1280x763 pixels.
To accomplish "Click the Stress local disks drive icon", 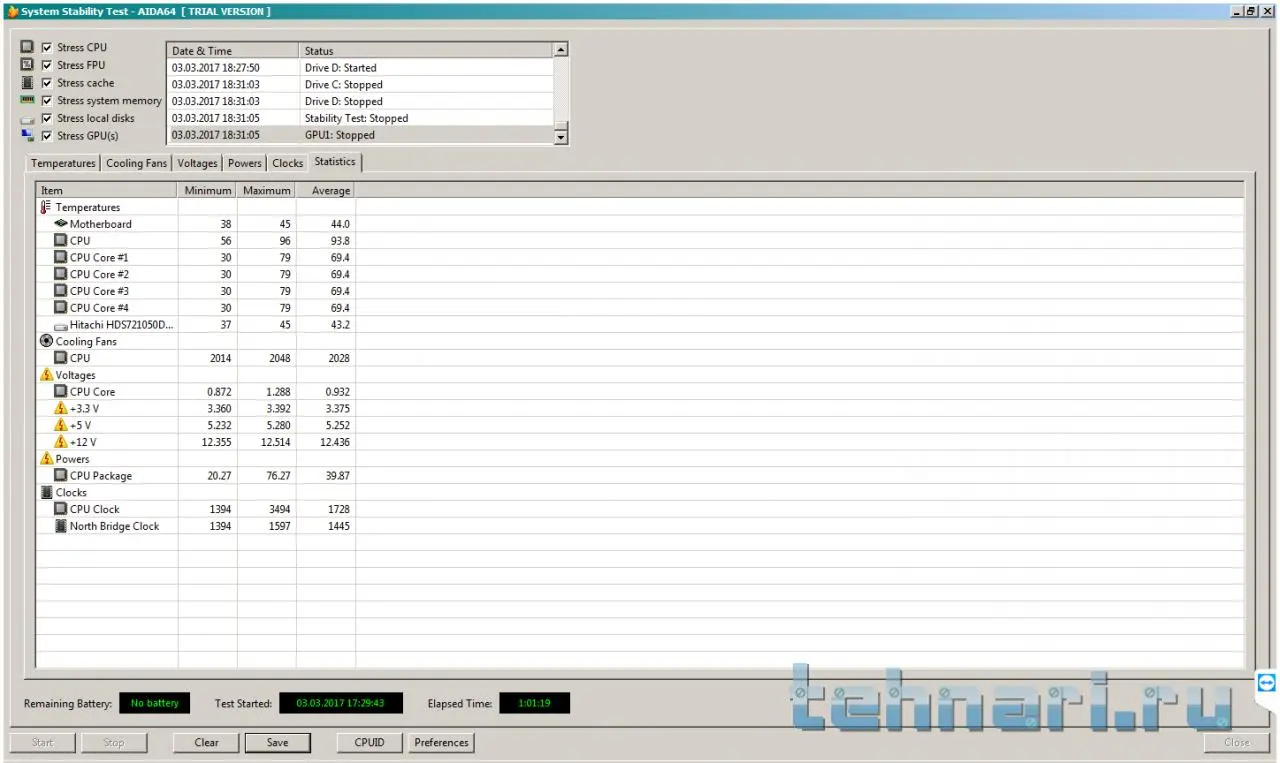I will click(x=27, y=119).
